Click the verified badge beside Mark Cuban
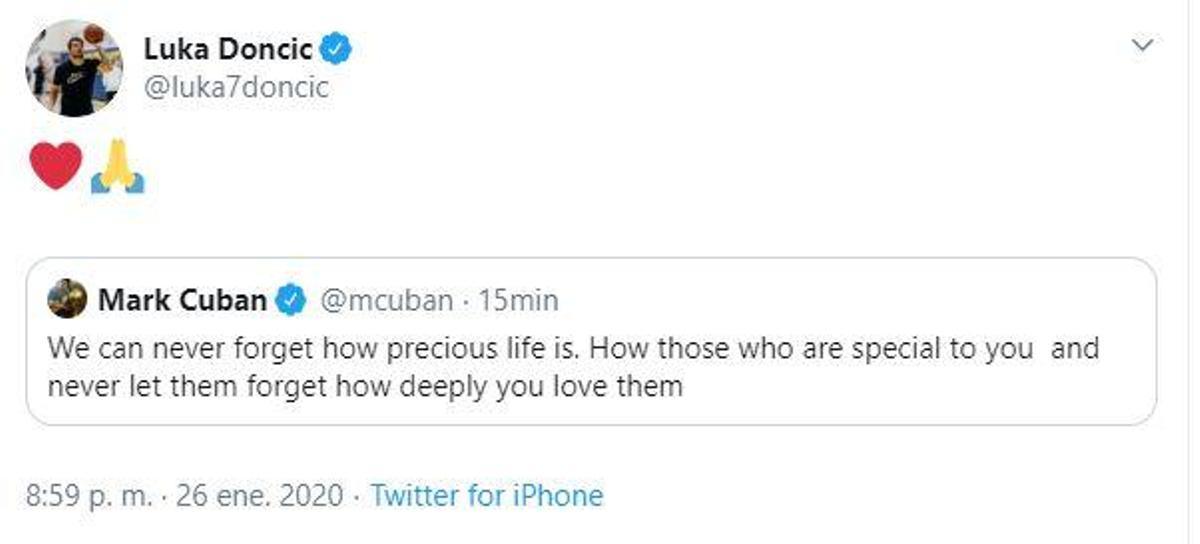The height and width of the screenshot is (544, 1200). pos(290,299)
